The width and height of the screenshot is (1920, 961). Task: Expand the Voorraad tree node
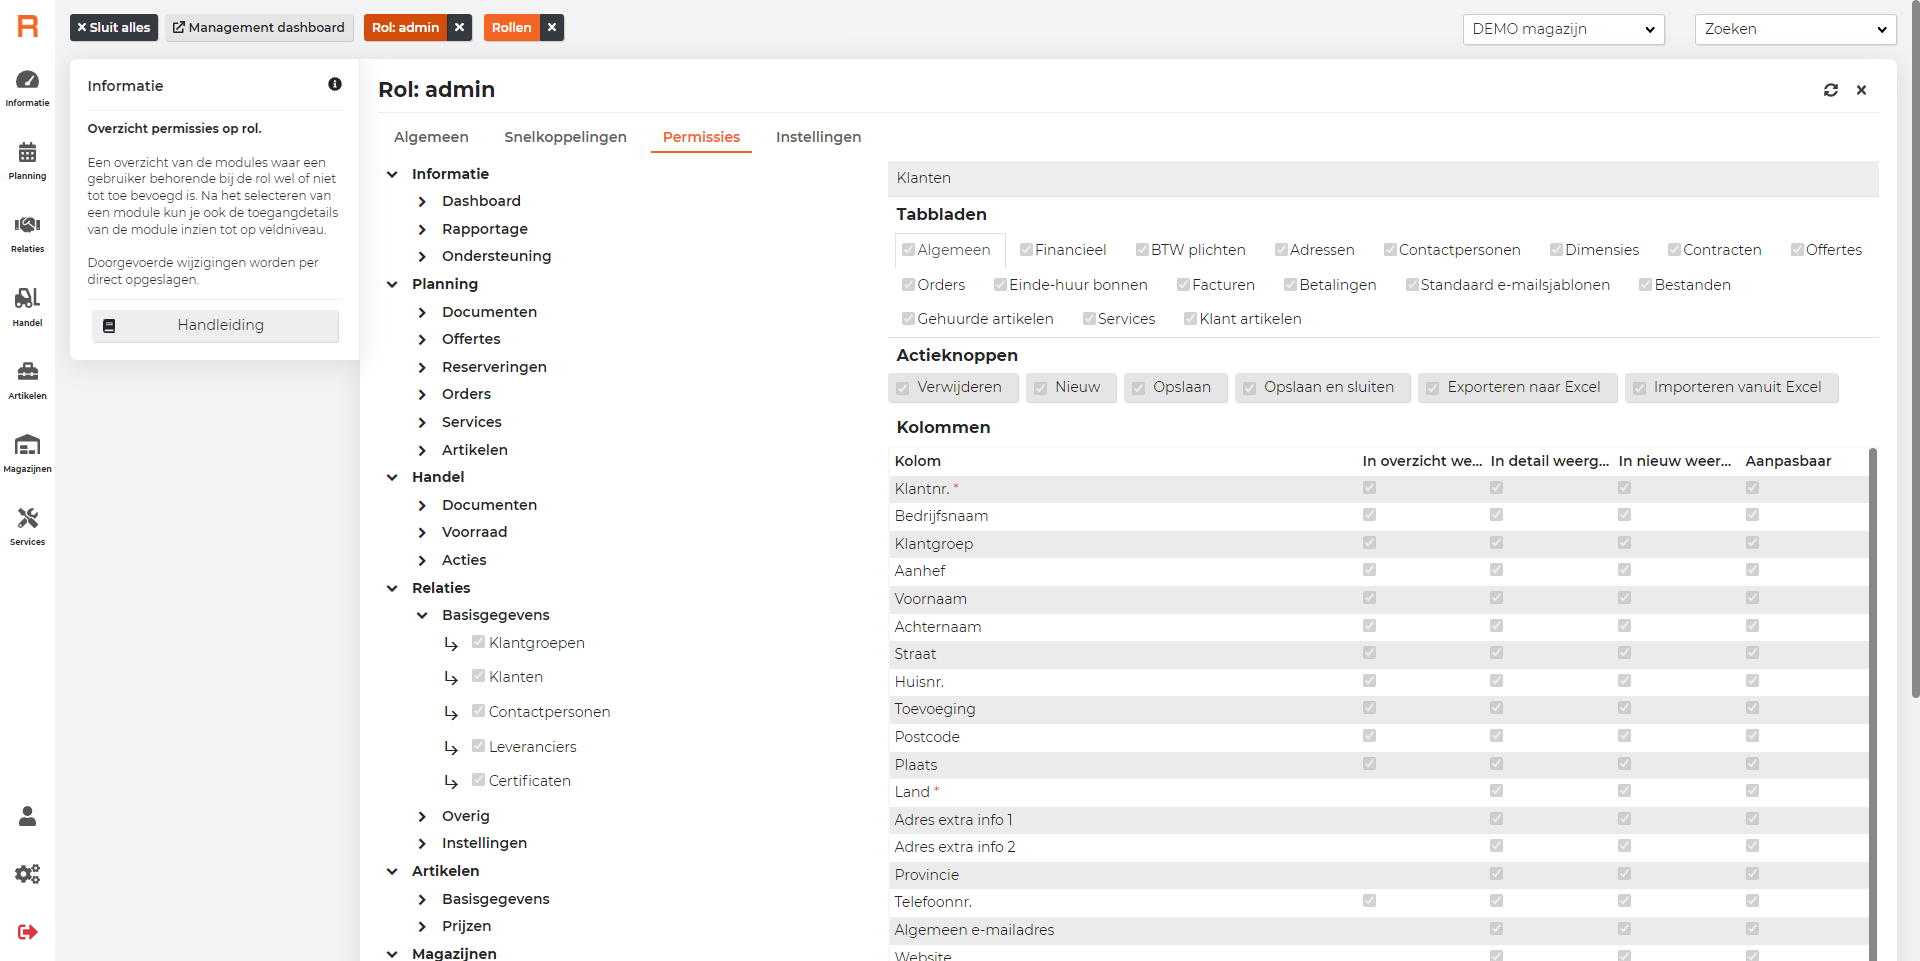tap(422, 532)
